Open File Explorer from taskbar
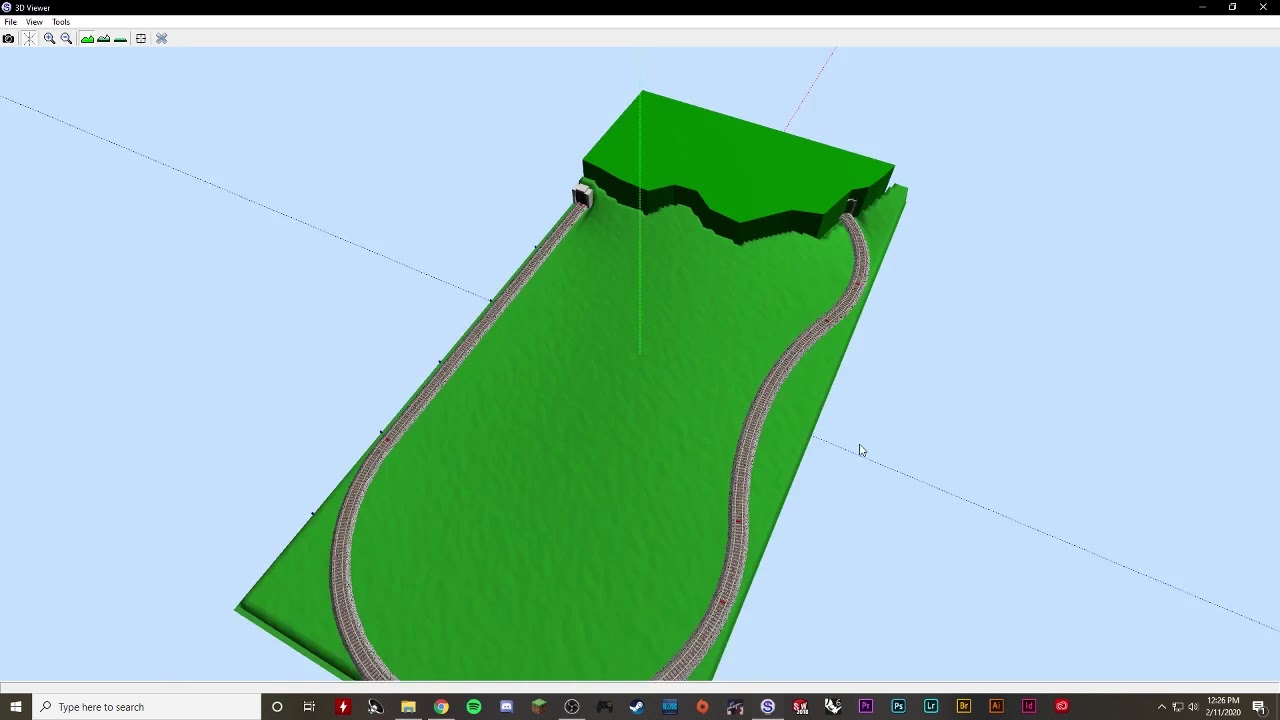The width and height of the screenshot is (1280, 720). coord(408,707)
